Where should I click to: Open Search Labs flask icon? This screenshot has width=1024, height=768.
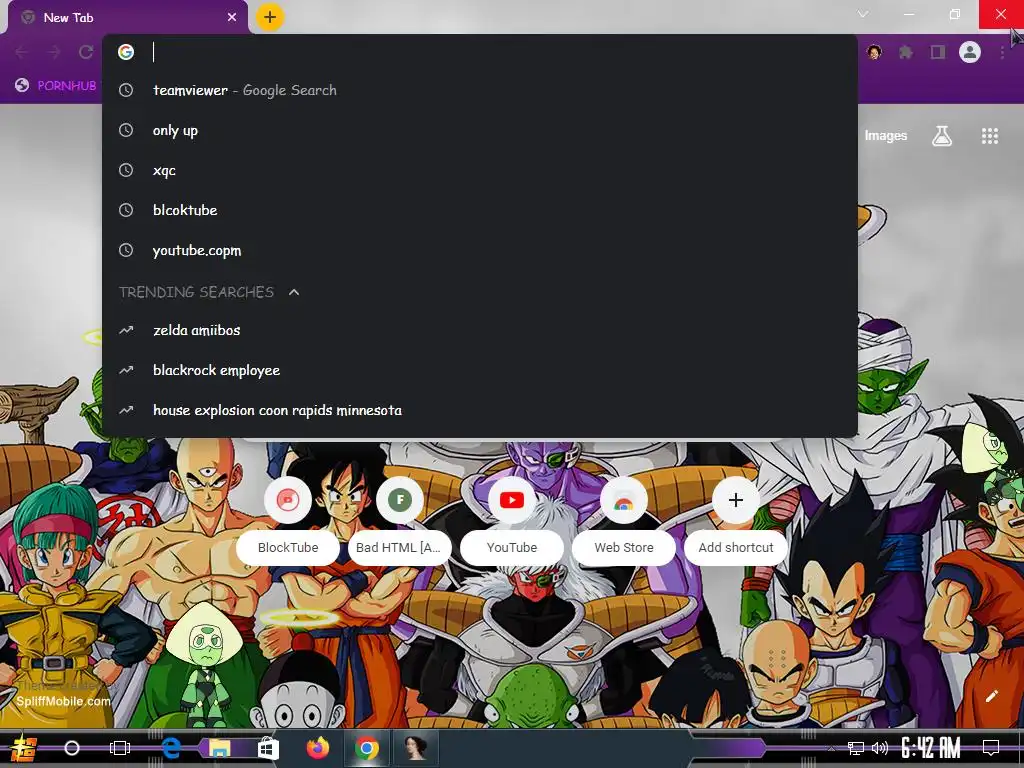(942, 136)
